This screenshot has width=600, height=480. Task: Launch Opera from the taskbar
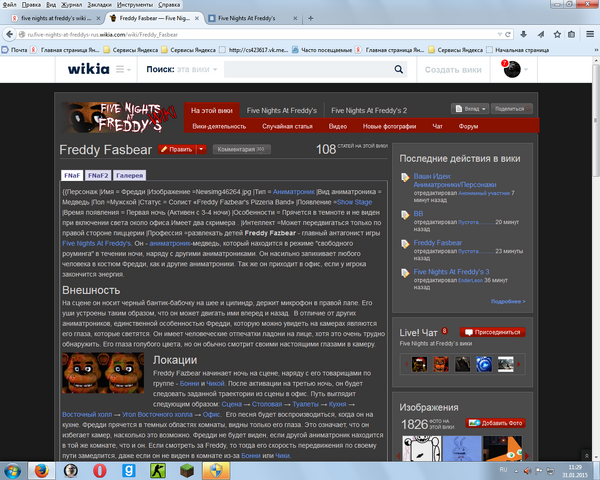click(99, 470)
